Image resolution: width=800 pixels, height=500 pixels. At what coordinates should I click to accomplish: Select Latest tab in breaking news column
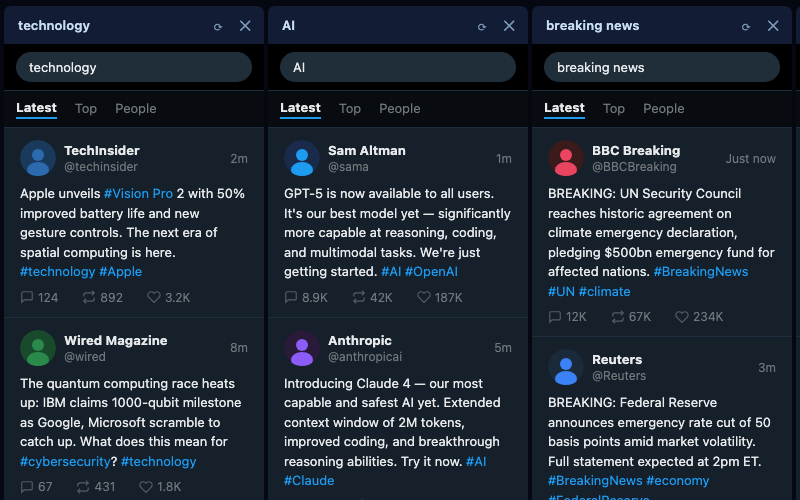tap(564, 109)
